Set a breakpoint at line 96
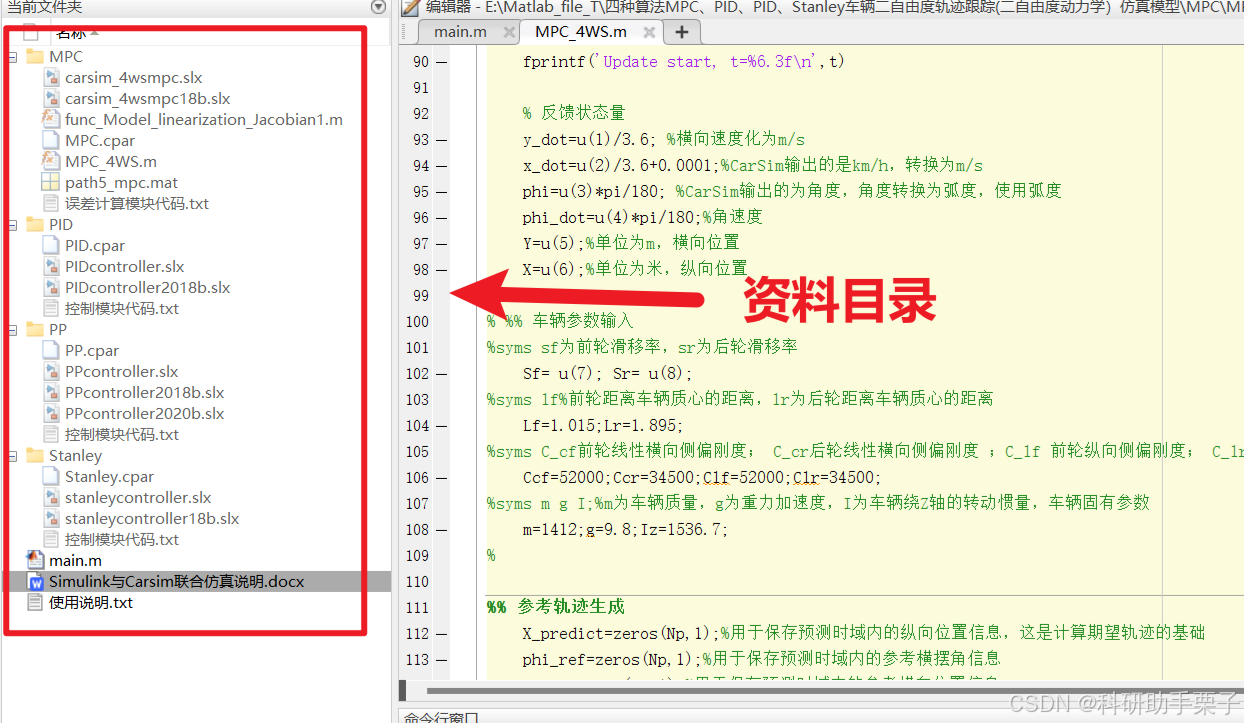1244x723 pixels. (441, 218)
